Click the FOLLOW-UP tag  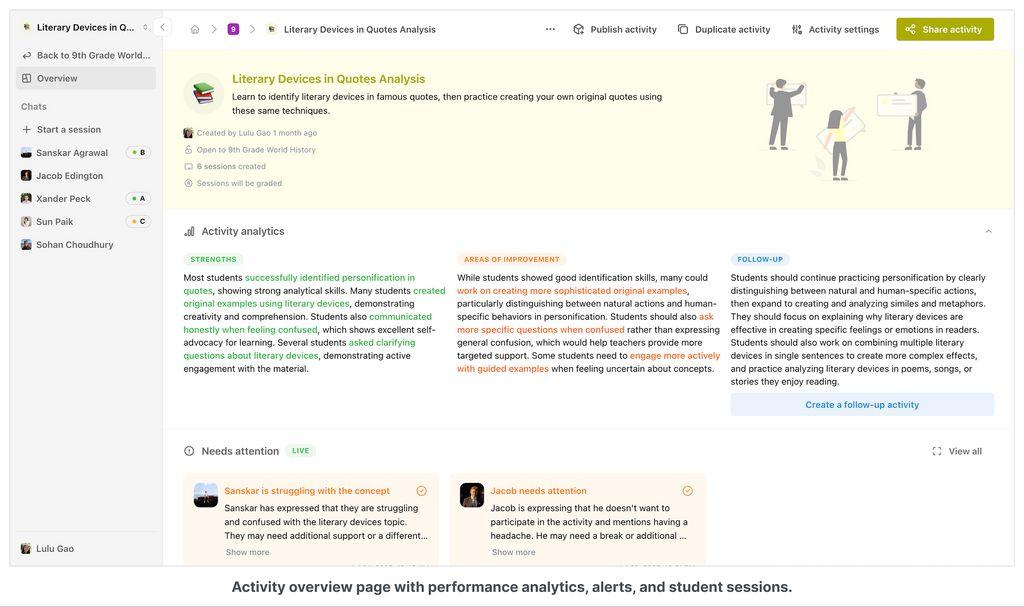(760, 259)
